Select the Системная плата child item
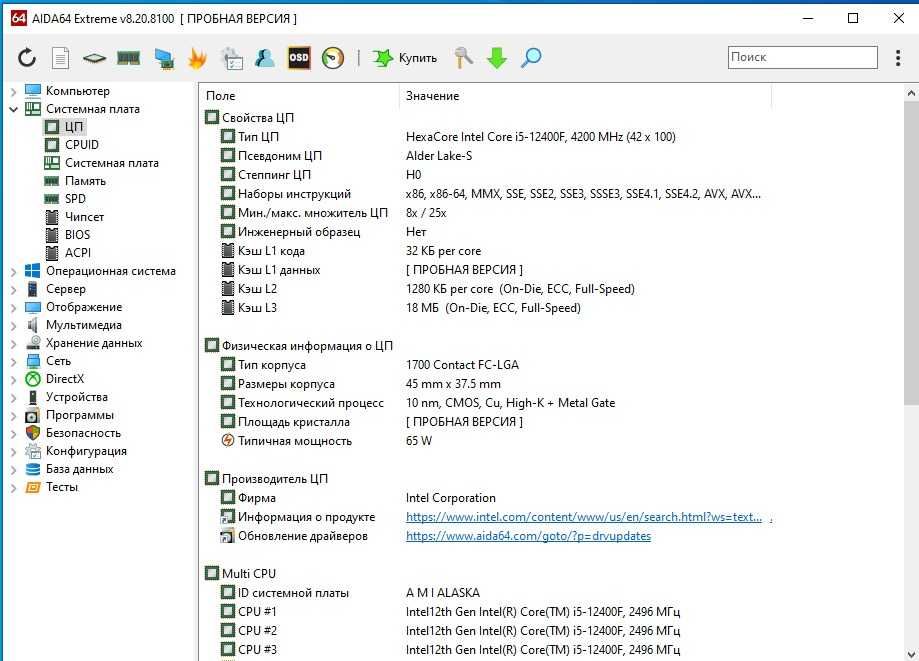Image resolution: width=919 pixels, height=661 pixels. tap(111, 163)
